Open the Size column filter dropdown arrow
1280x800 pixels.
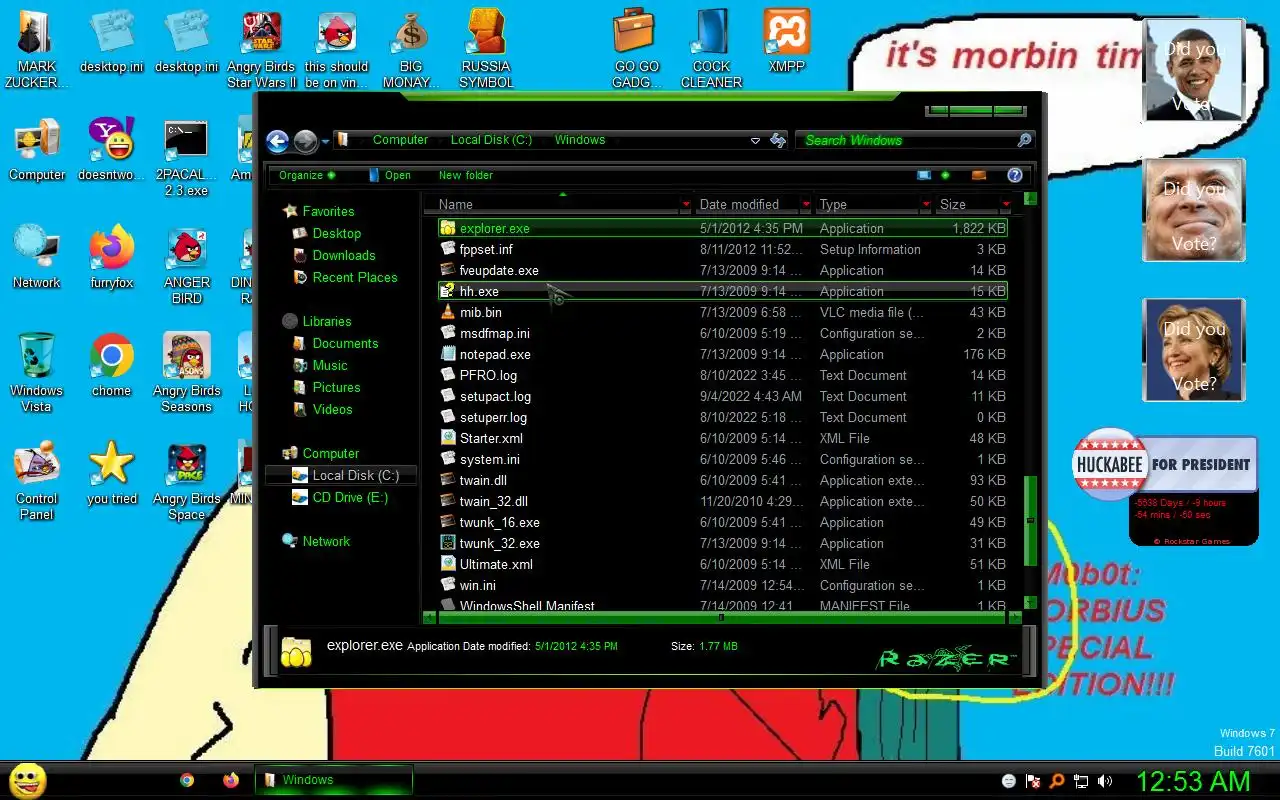[1006, 204]
